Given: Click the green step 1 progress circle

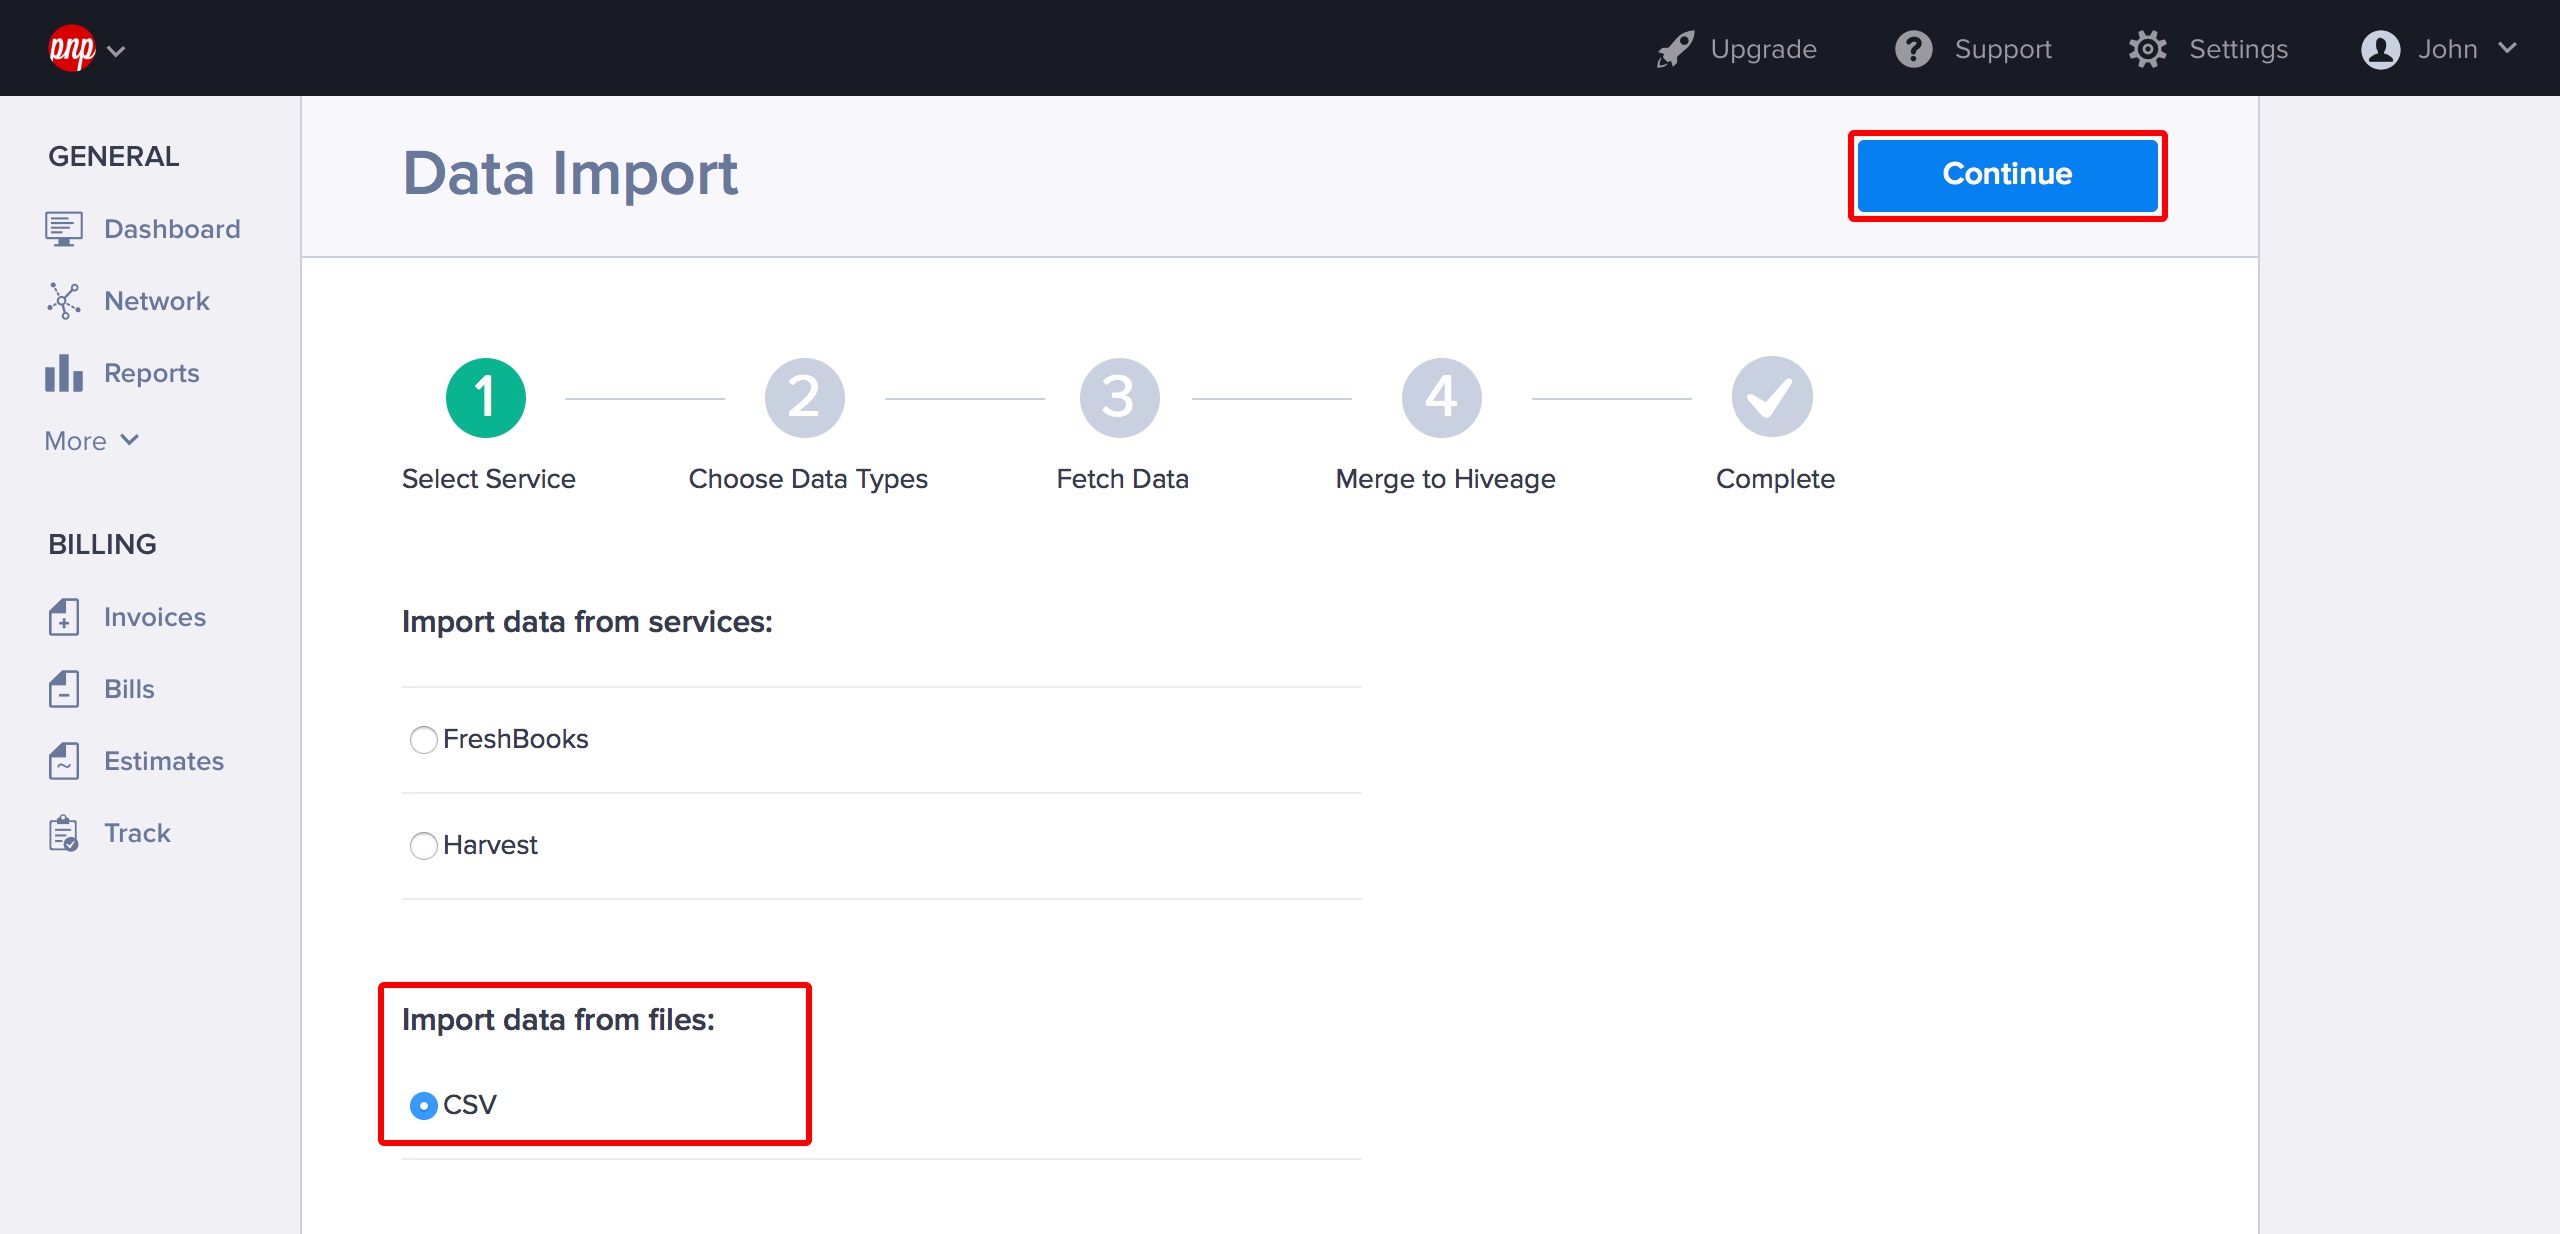Looking at the screenshot, I should click(x=487, y=396).
